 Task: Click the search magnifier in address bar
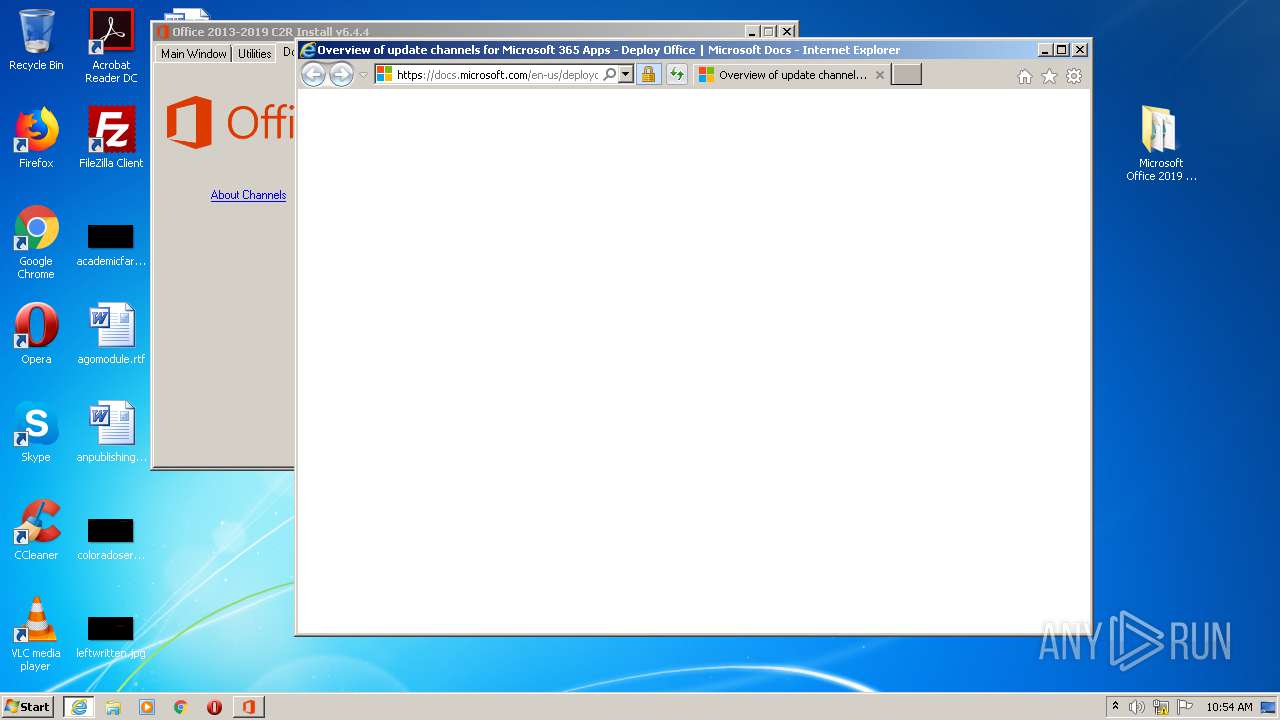click(x=609, y=75)
